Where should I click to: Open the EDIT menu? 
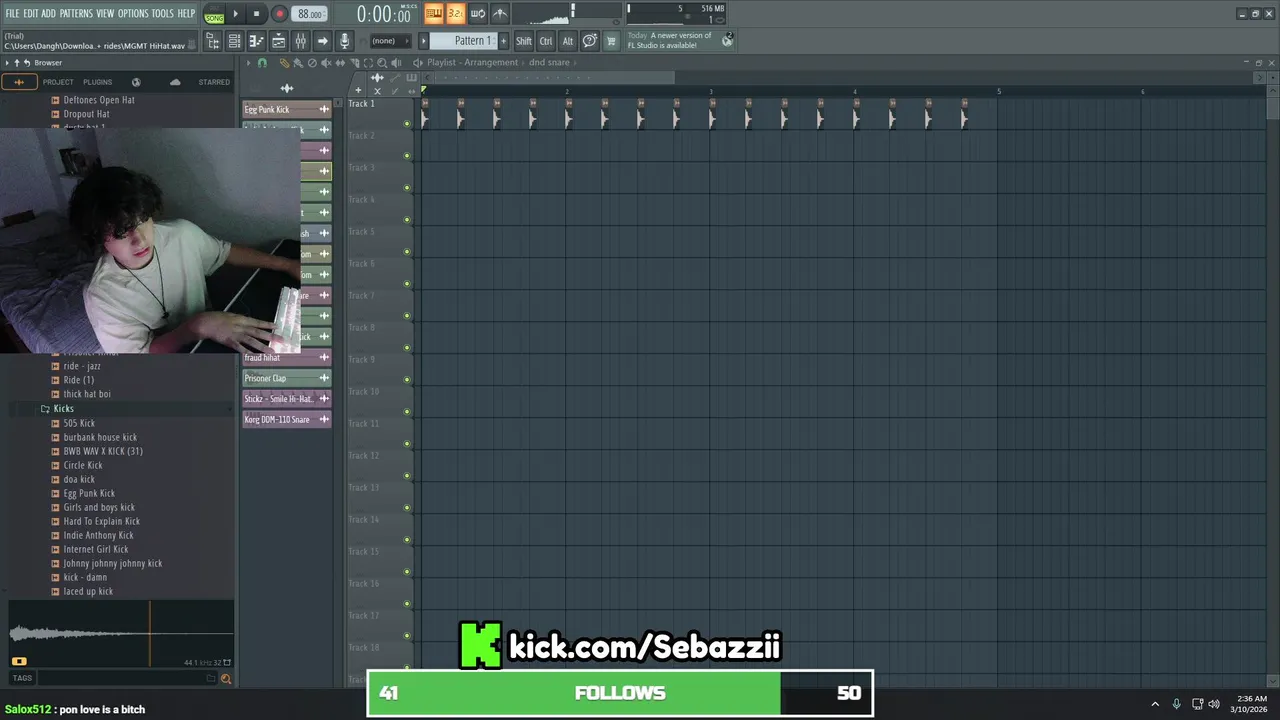pos(31,13)
